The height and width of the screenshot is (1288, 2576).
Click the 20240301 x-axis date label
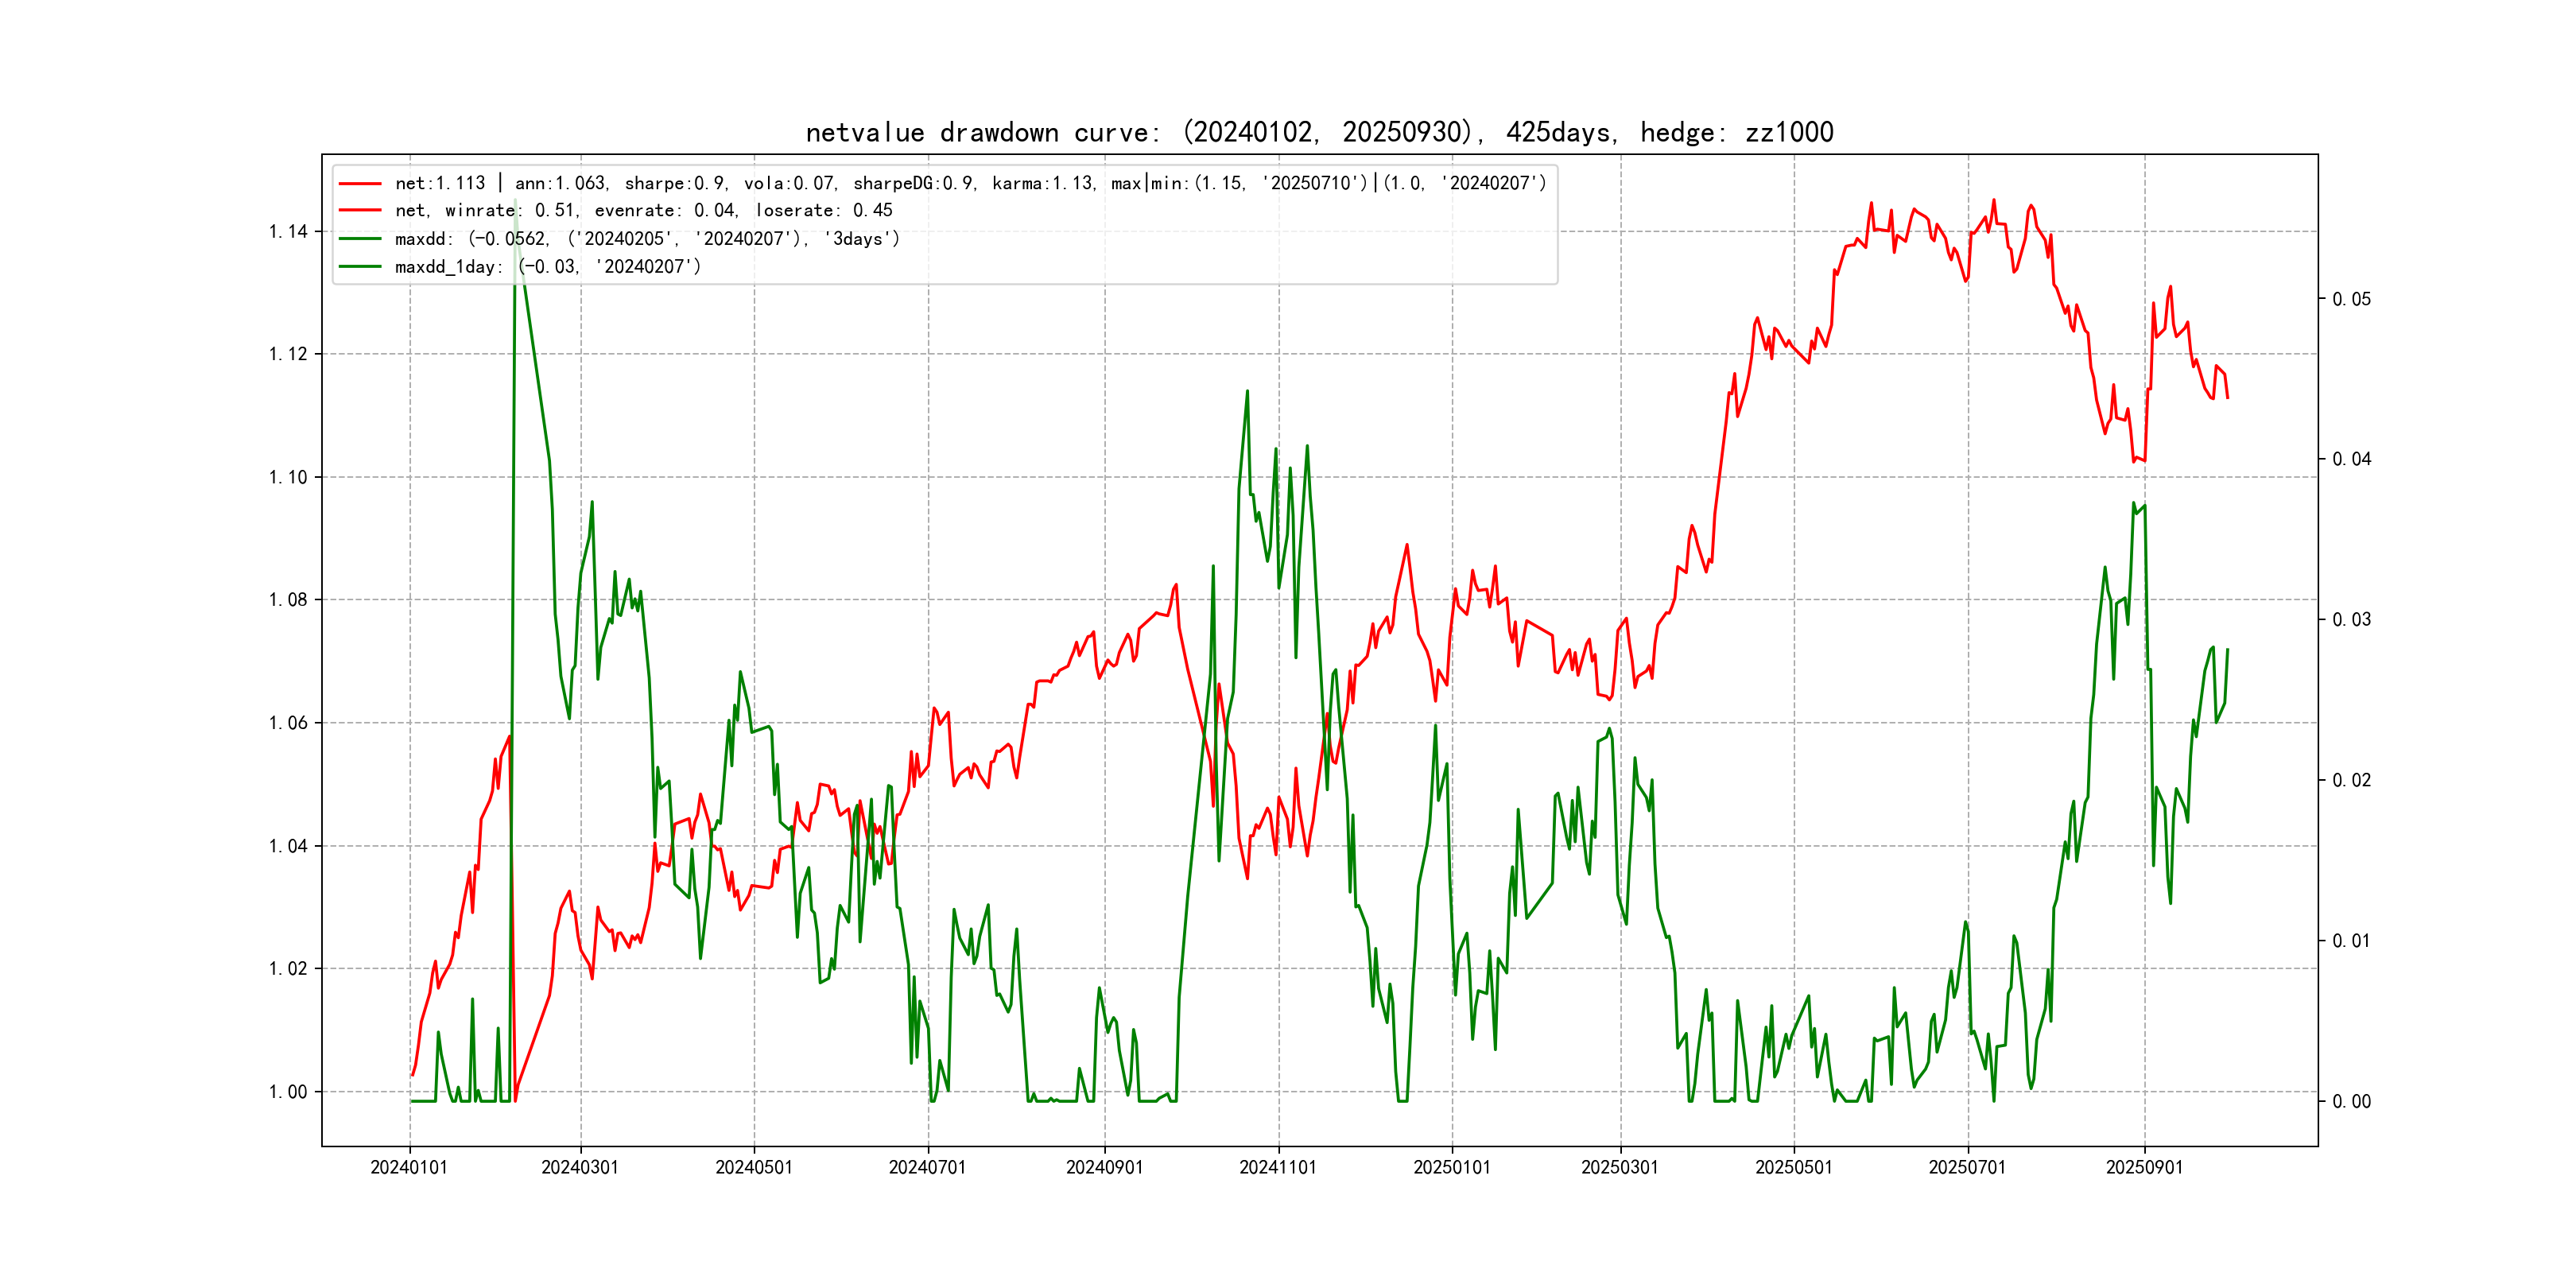coord(580,1167)
